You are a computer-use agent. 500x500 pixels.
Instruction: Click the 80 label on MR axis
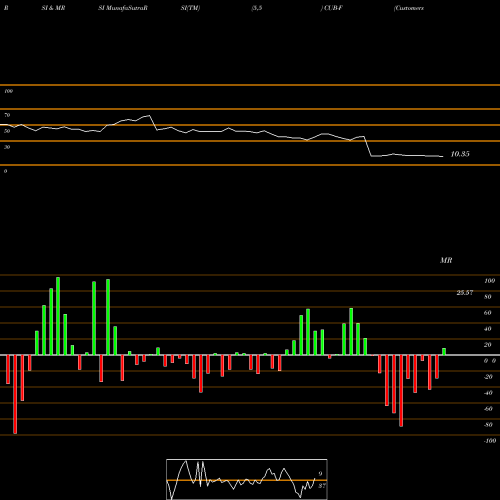(487, 297)
